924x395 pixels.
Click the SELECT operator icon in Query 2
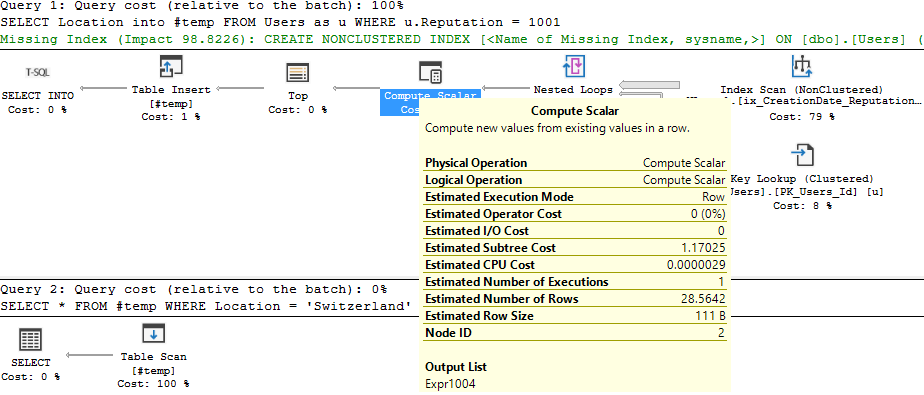[31, 340]
